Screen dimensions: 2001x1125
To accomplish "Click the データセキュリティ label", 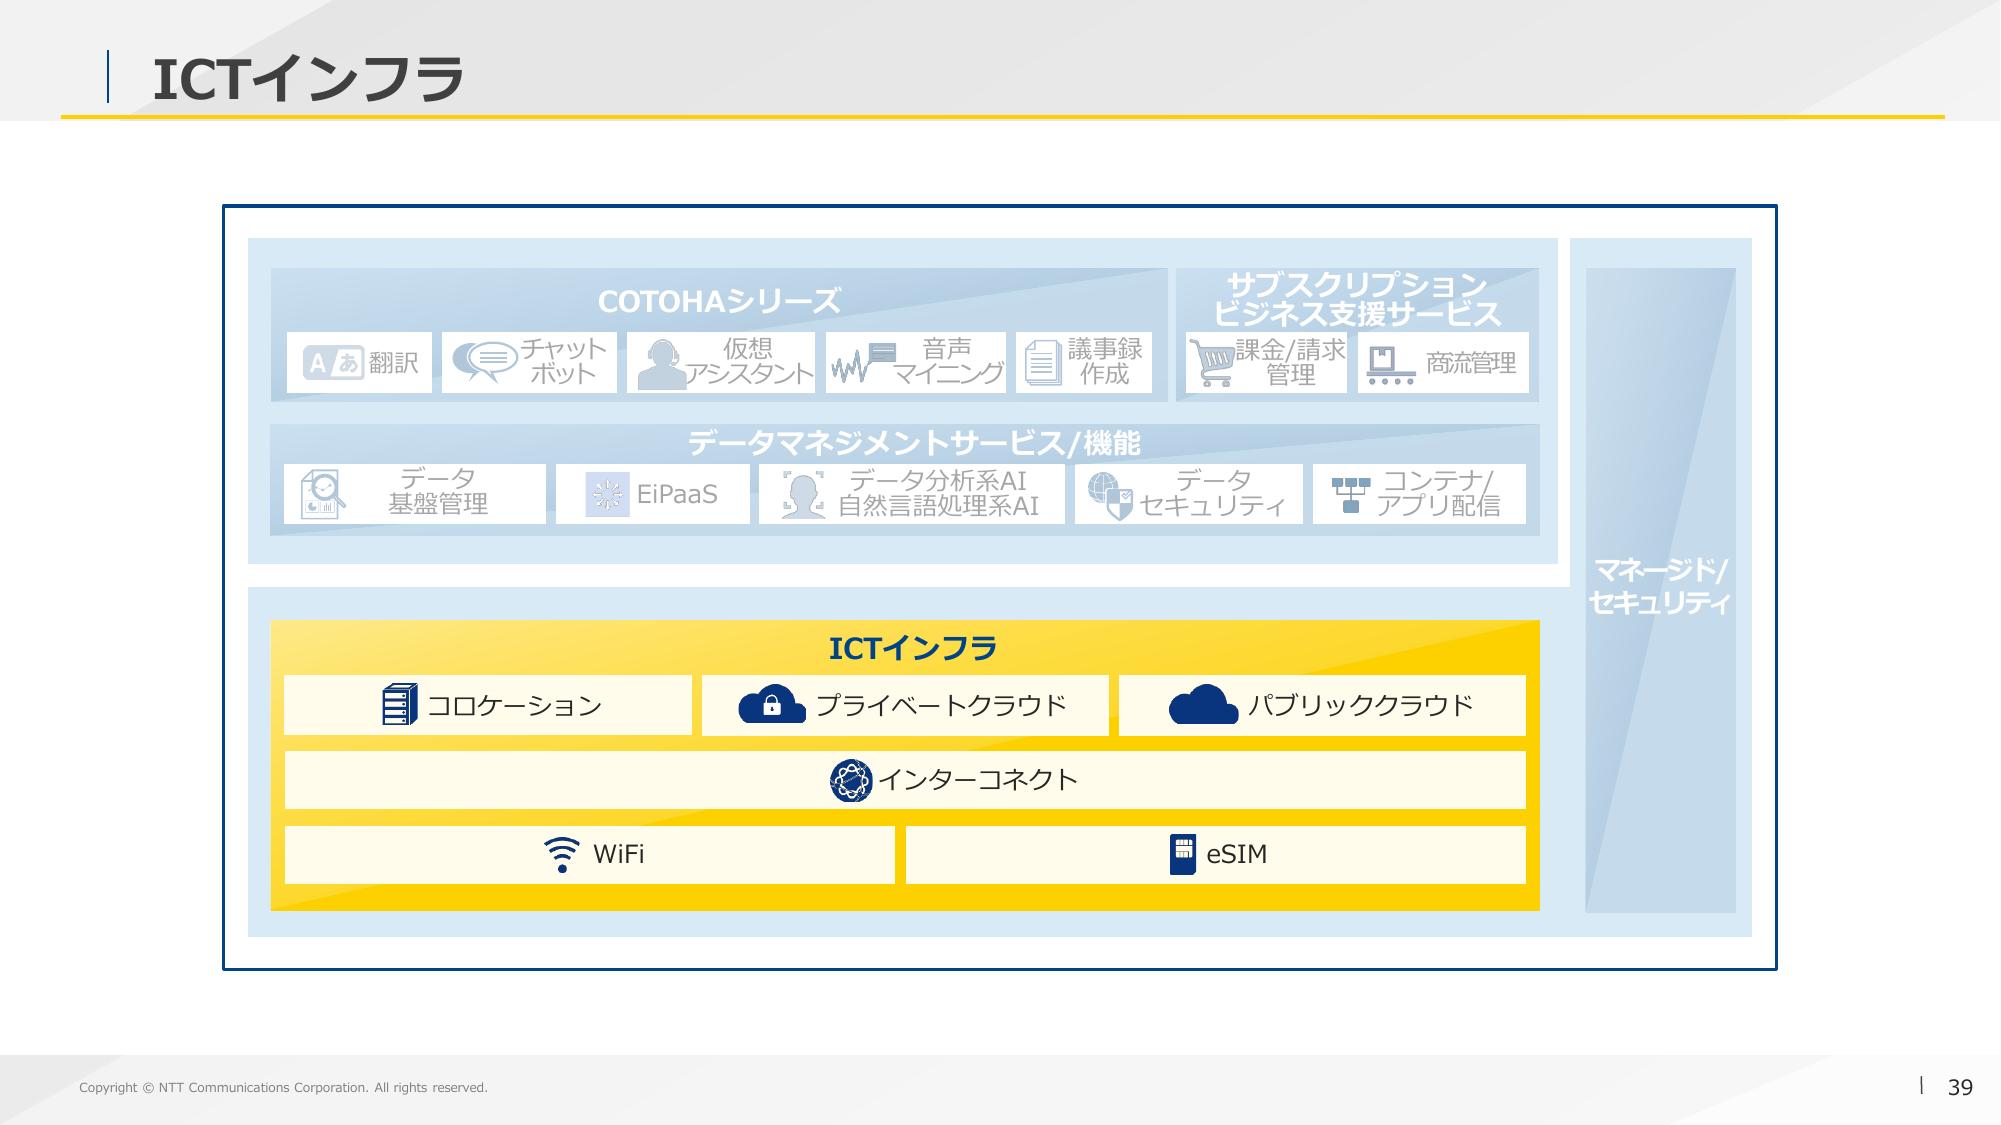I will point(1213,493).
